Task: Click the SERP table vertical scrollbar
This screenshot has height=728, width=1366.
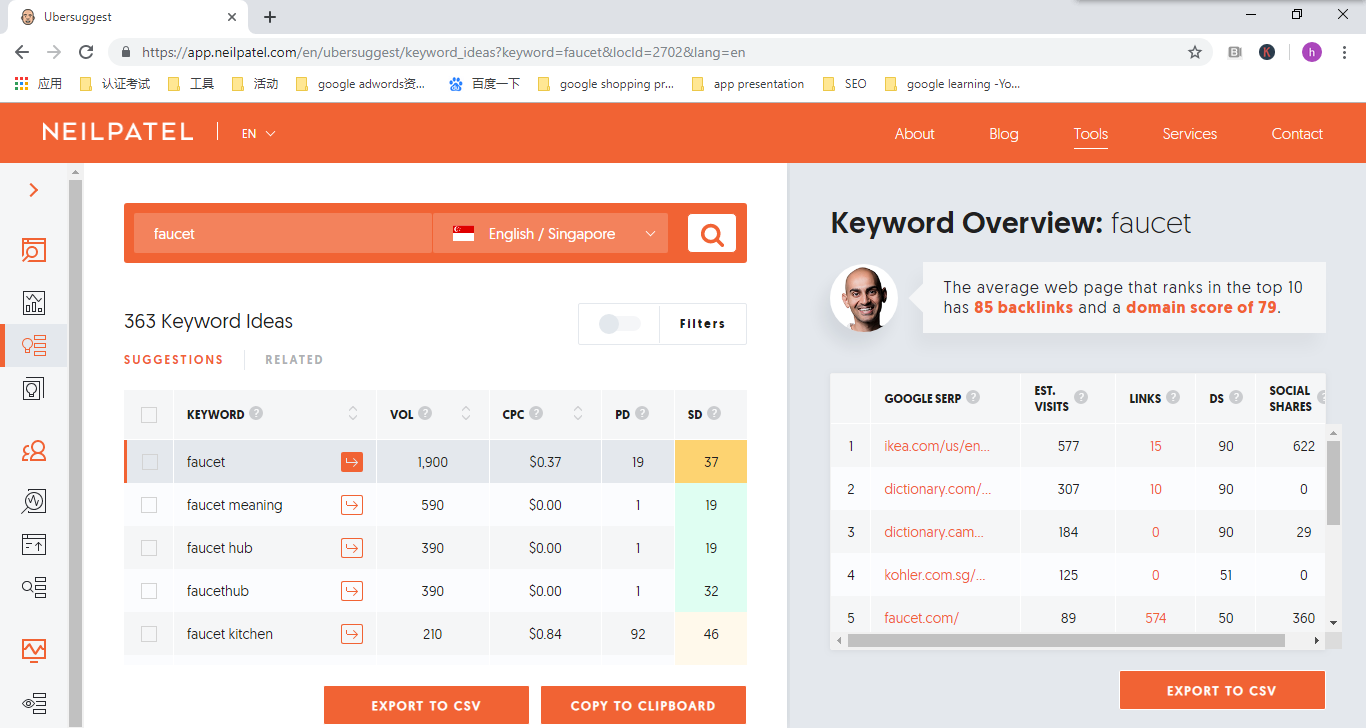Action: (1333, 482)
